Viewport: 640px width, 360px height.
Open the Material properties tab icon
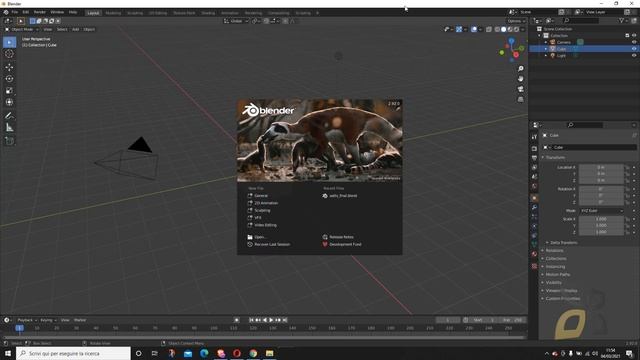pyautogui.click(x=534, y=254)
